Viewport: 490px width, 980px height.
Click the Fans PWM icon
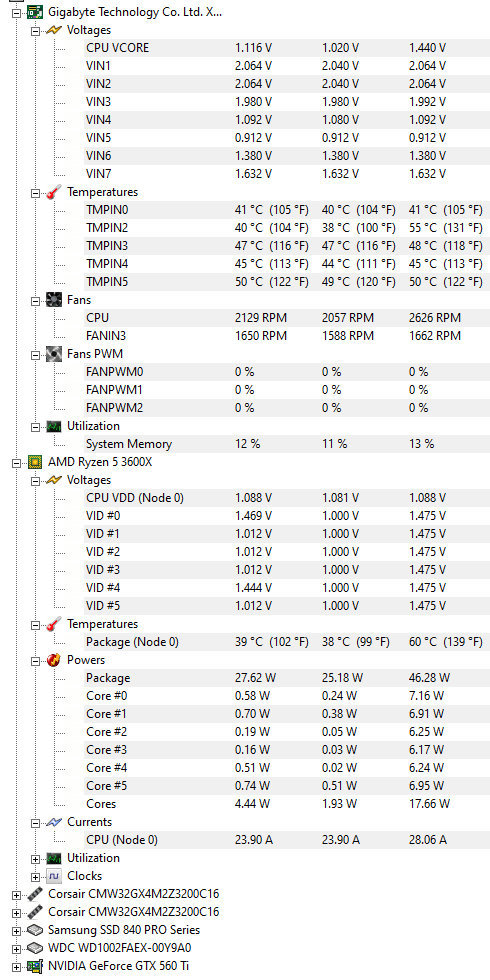54,354
